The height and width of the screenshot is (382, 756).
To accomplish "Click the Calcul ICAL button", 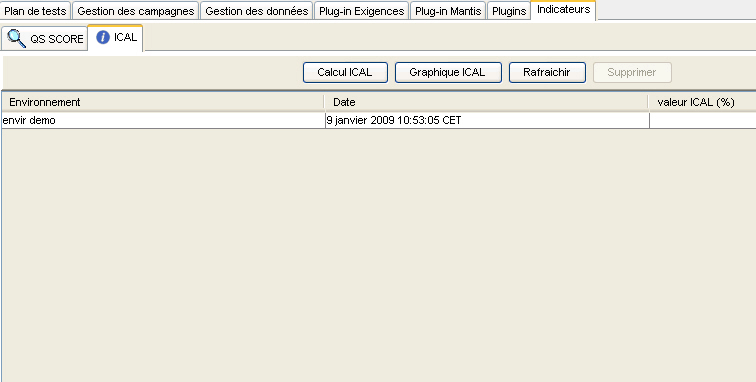I will point(345,72).
